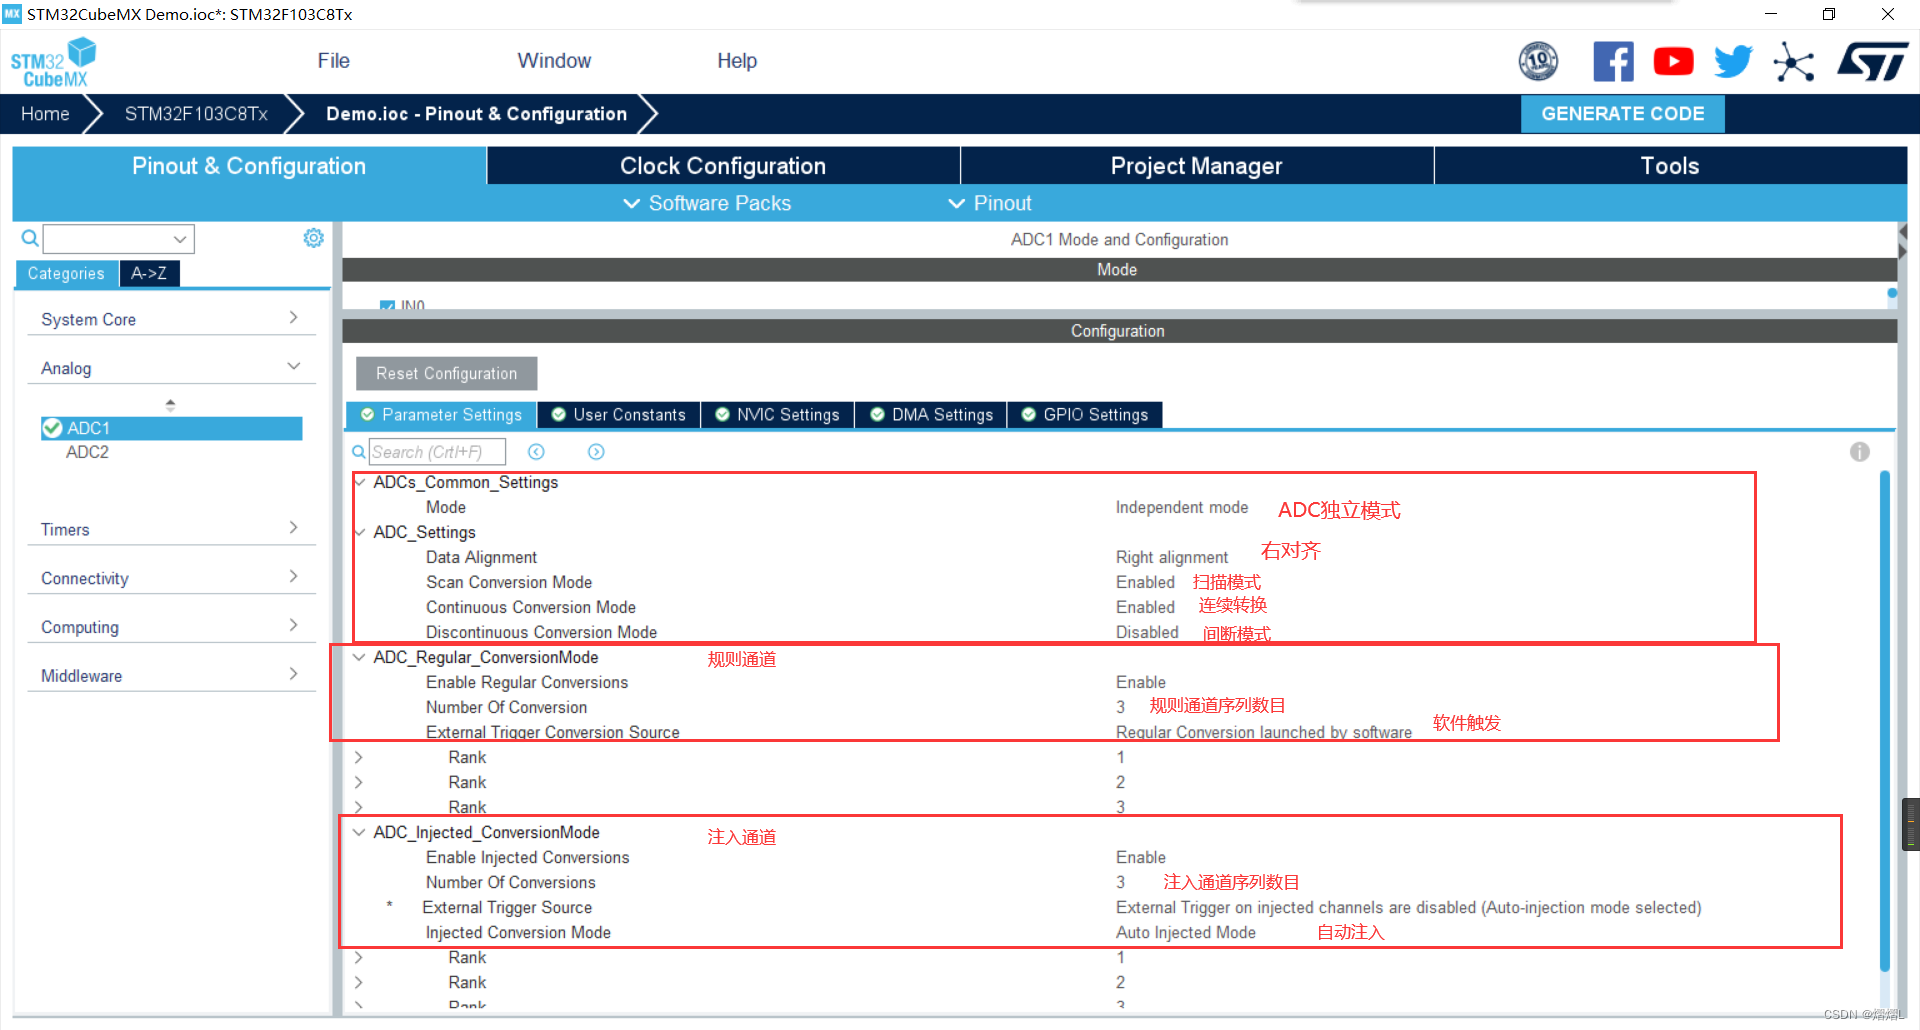Open the Facebook icon link
1920x1030 pixels.
(x=1613, y=62)
